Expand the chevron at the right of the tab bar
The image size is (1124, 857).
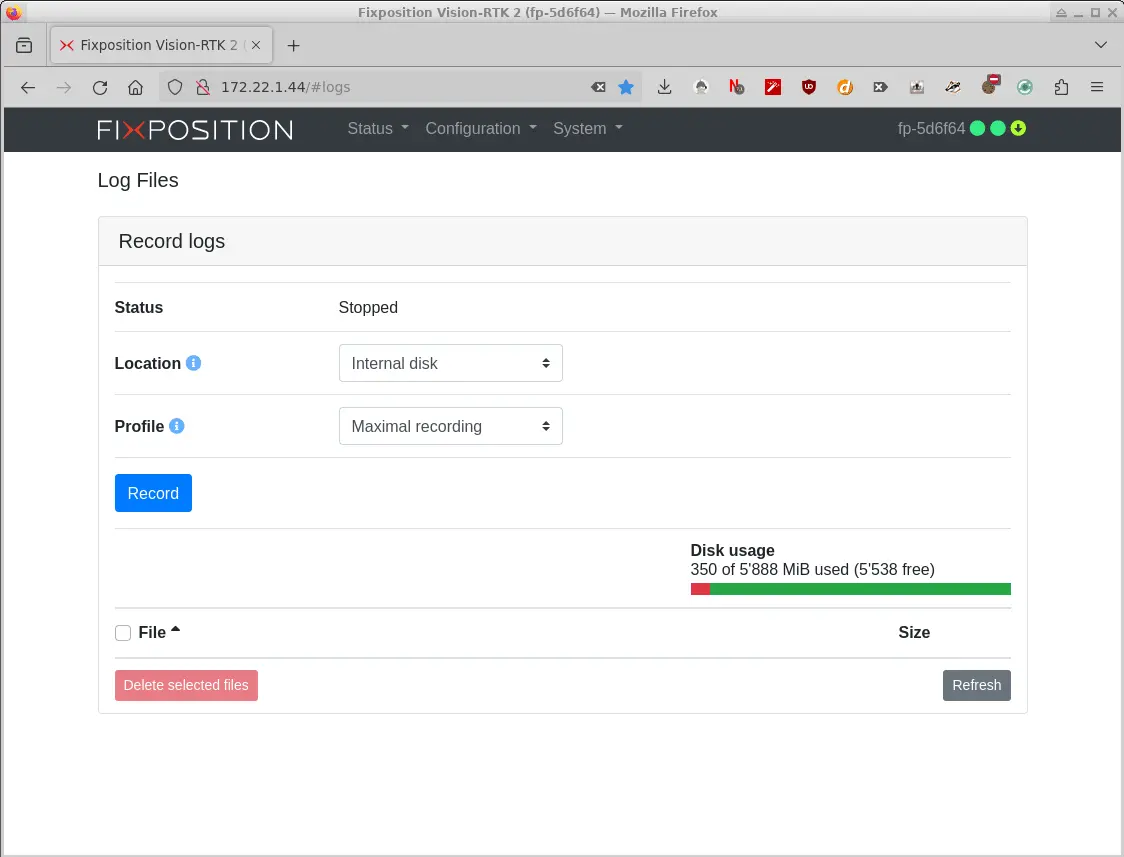click(1101, 45)
